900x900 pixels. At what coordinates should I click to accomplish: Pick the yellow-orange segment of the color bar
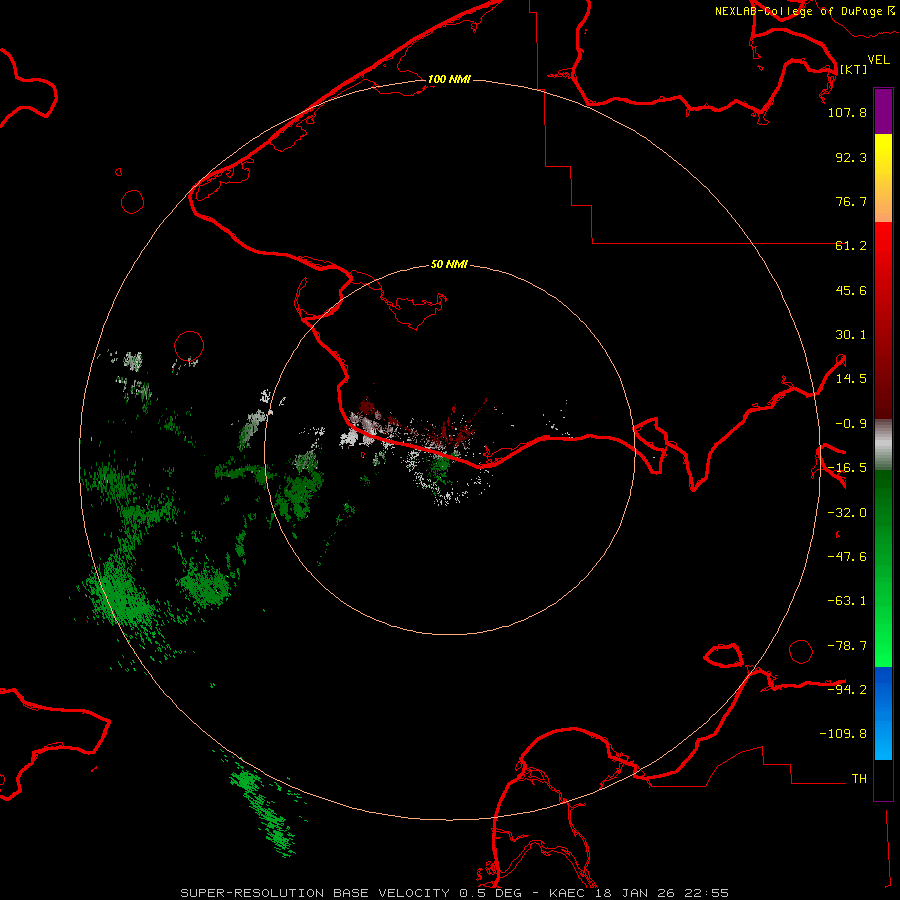(883, 178)
